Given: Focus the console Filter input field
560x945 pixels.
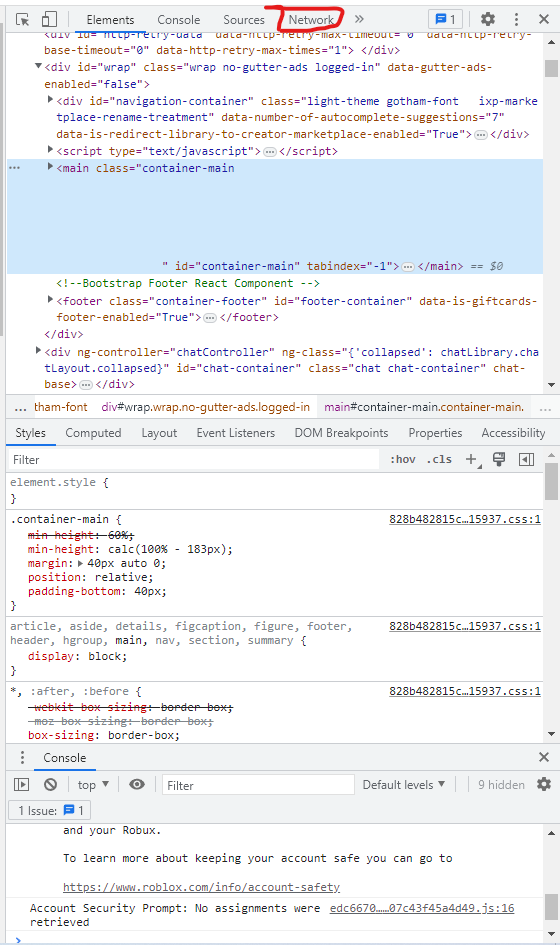Looking at the screenshot, I should pyautogui.click(x=258, y=785).
